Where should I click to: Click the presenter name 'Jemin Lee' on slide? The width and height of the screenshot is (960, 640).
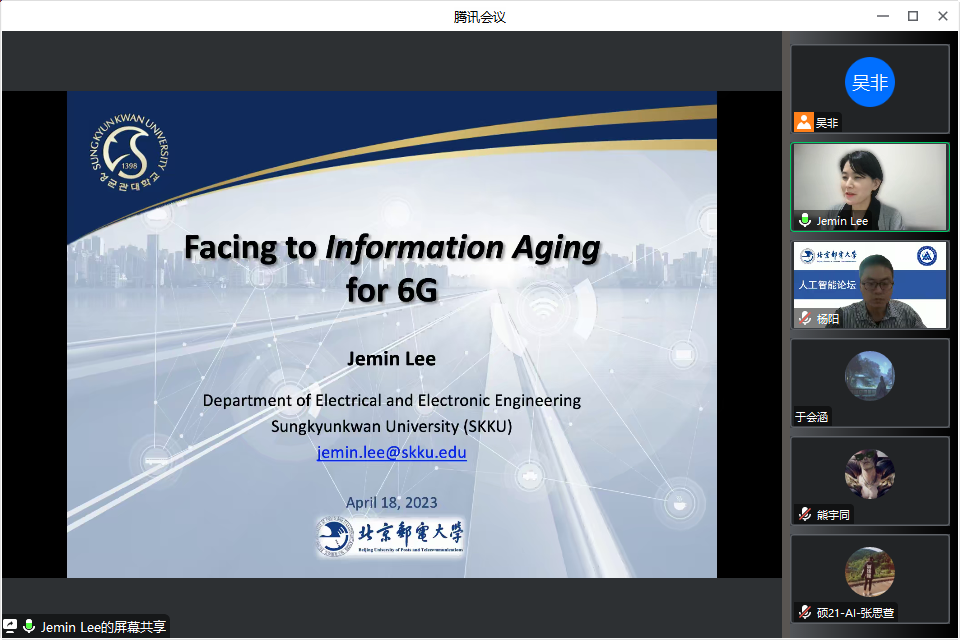[x=391, y=359]
